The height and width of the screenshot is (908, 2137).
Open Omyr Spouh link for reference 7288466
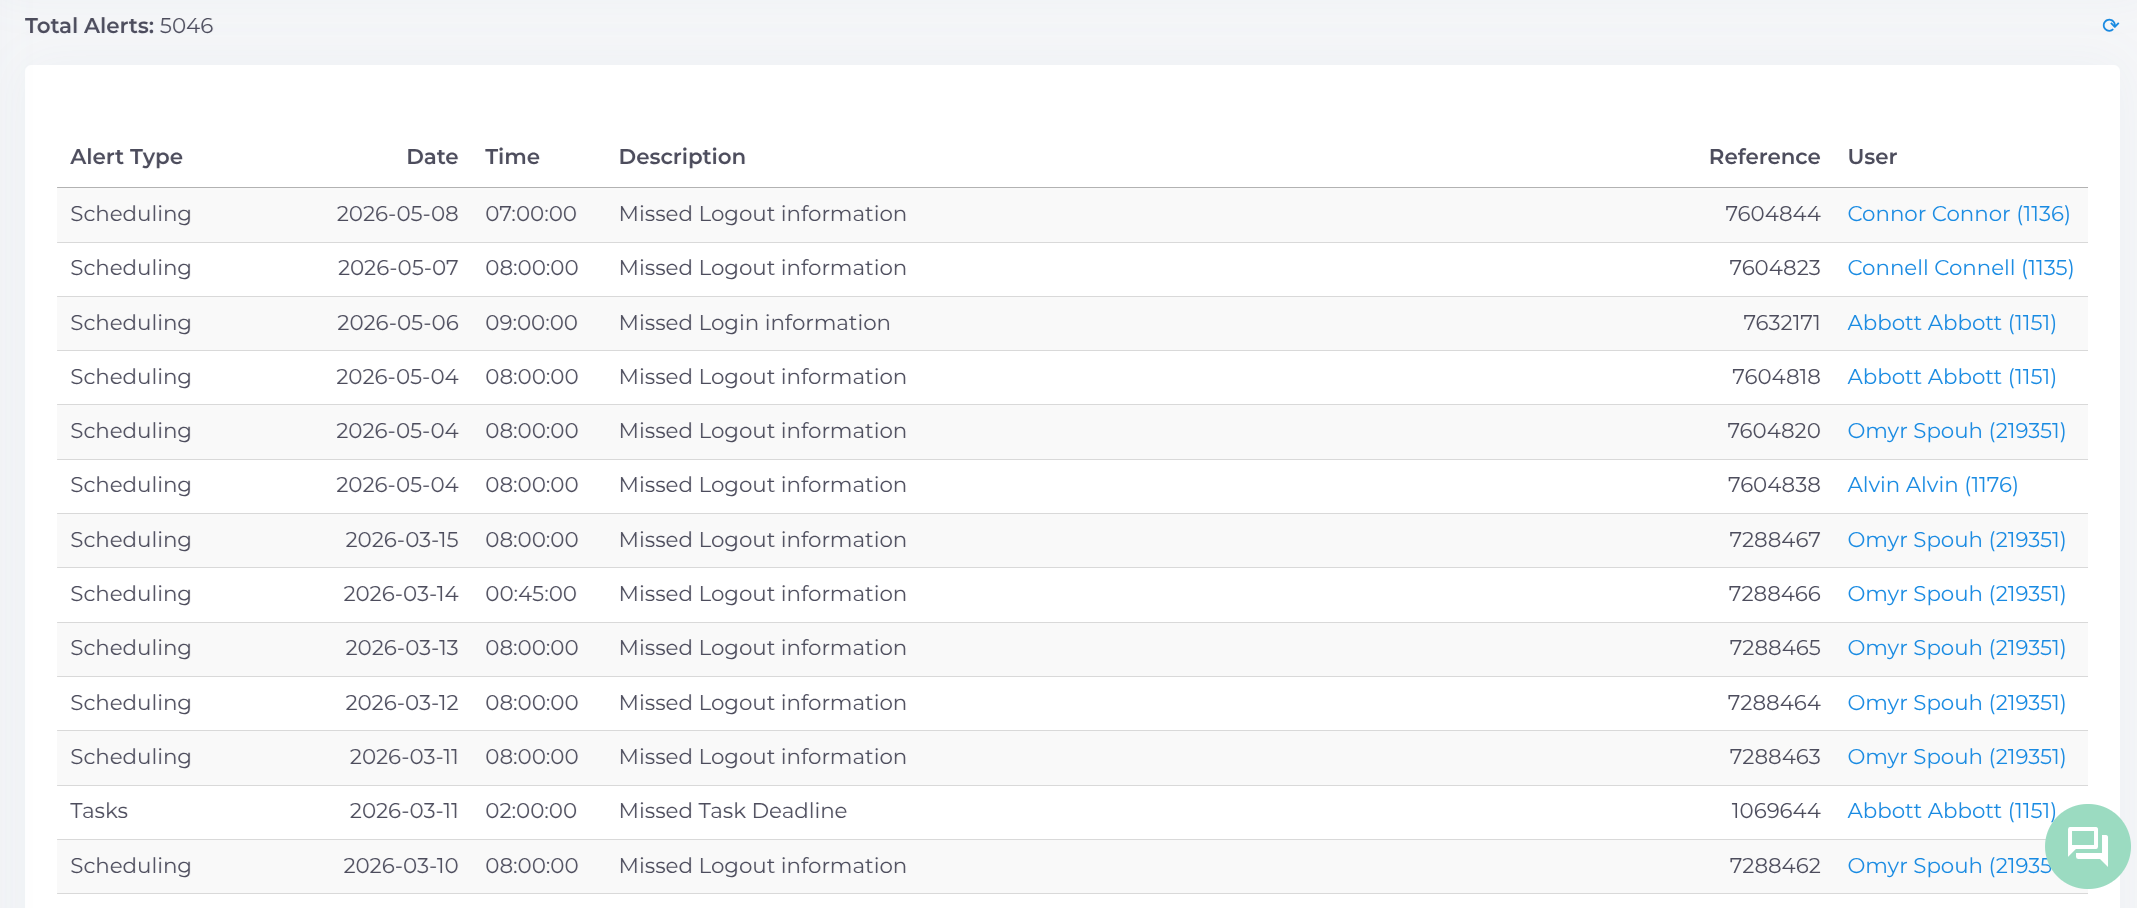(1956, 594)
